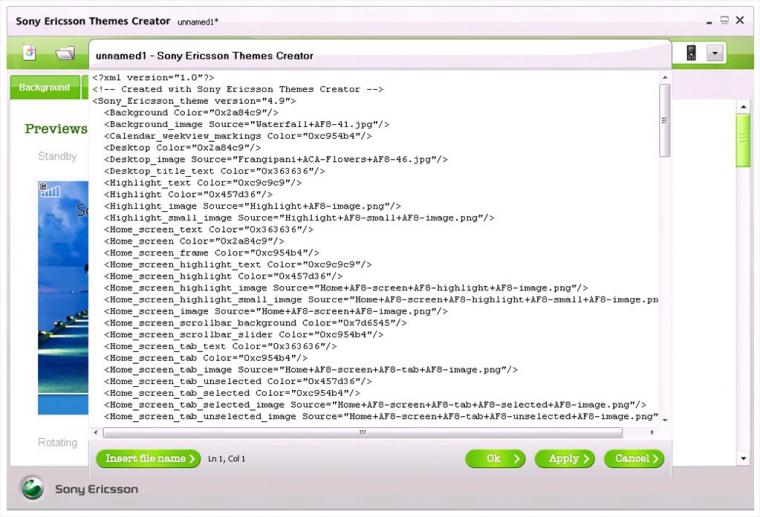The width and height of the screenshot is (760, 517).
Task: Click the 'Ln 1, Col 1' cursor position text
Action: pyautogui.click(x=226, y=459)
